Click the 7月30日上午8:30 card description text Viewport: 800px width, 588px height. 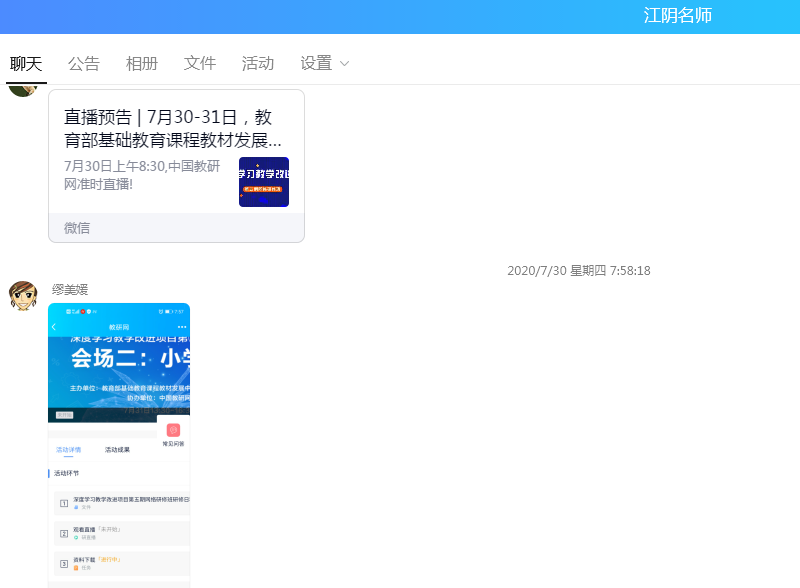(x=142, y=175)
